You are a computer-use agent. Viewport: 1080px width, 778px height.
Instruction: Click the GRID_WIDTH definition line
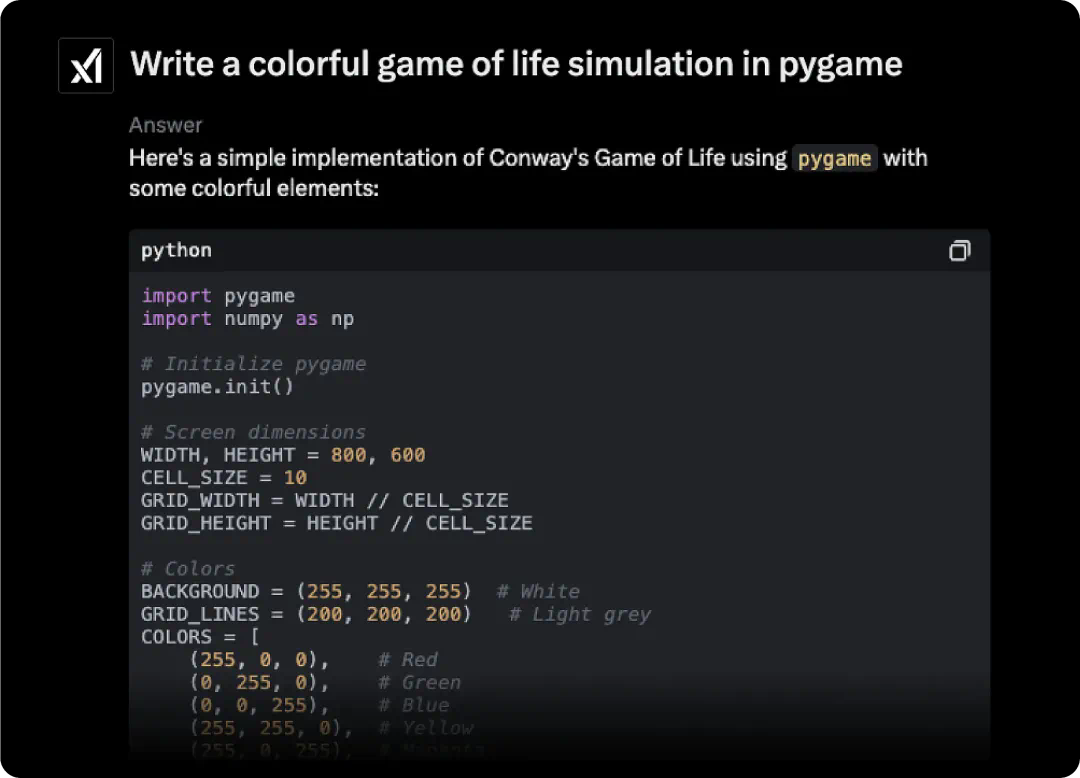[324, 500]
